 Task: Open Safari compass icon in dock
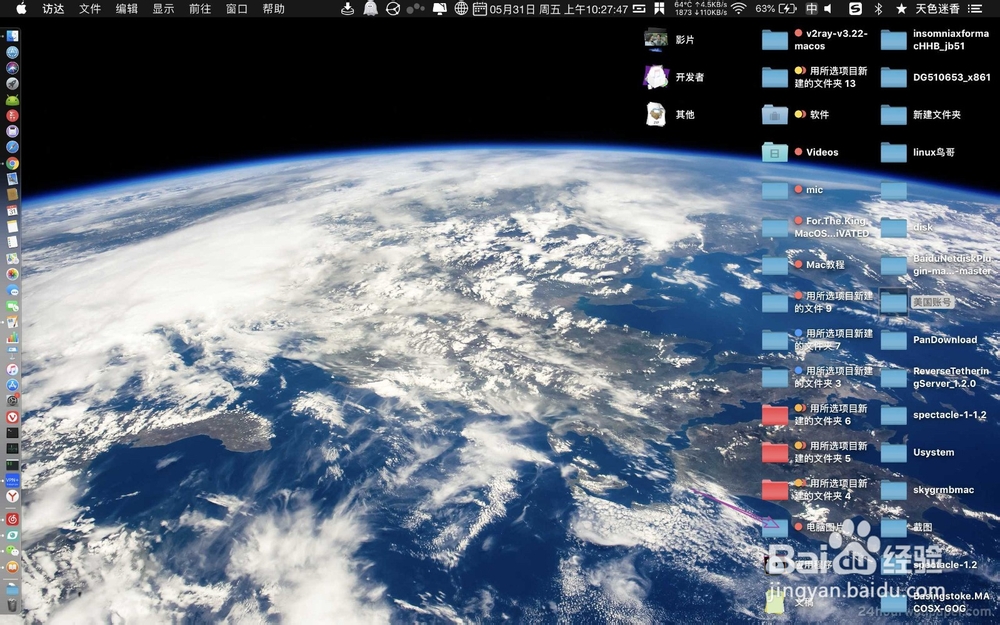[x=12, y=147]
